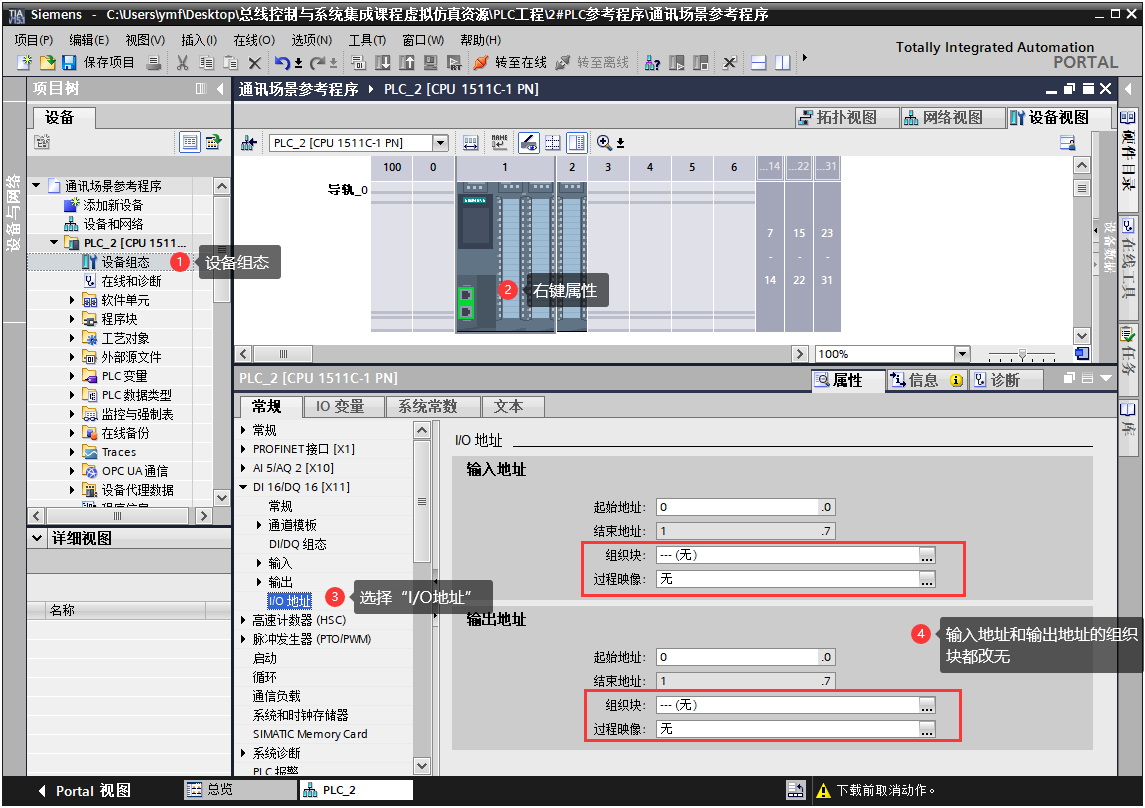The image size is (1145, 808).
Task: Click the redo arrow icon
Action: pyautogui.click(x=318, y=63)
